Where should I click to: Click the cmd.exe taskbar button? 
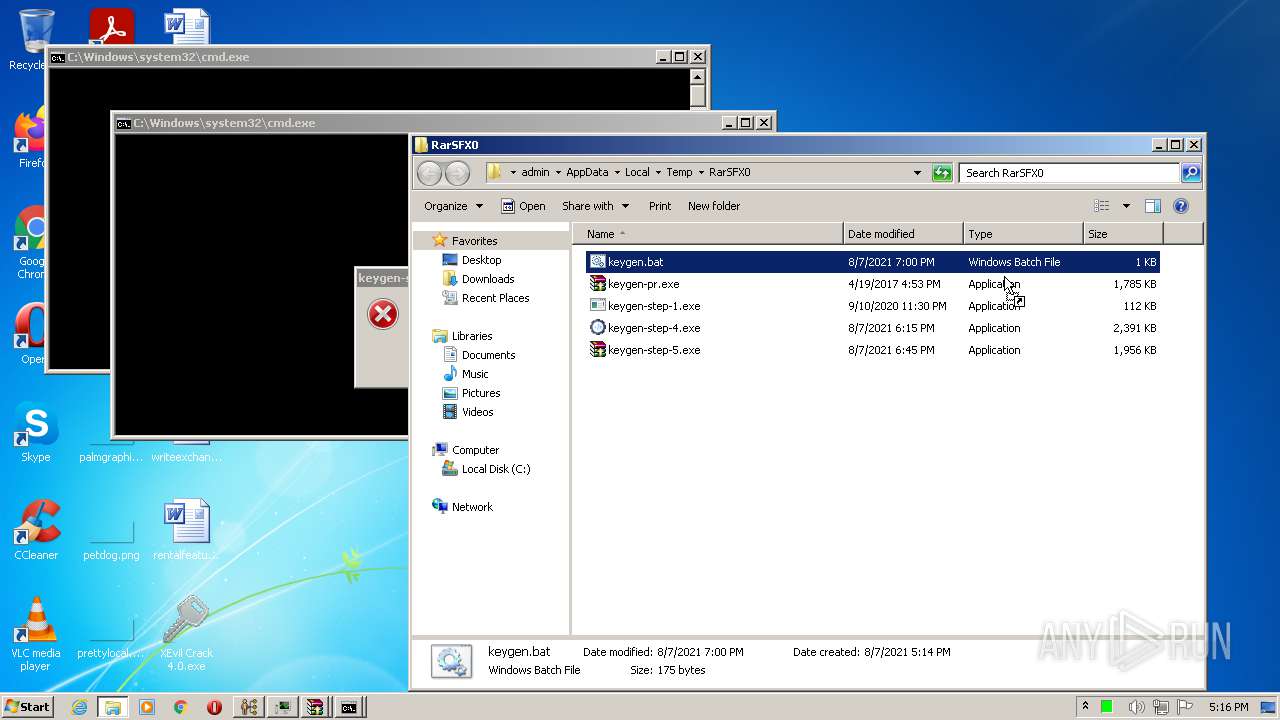[x=349, y=707]
